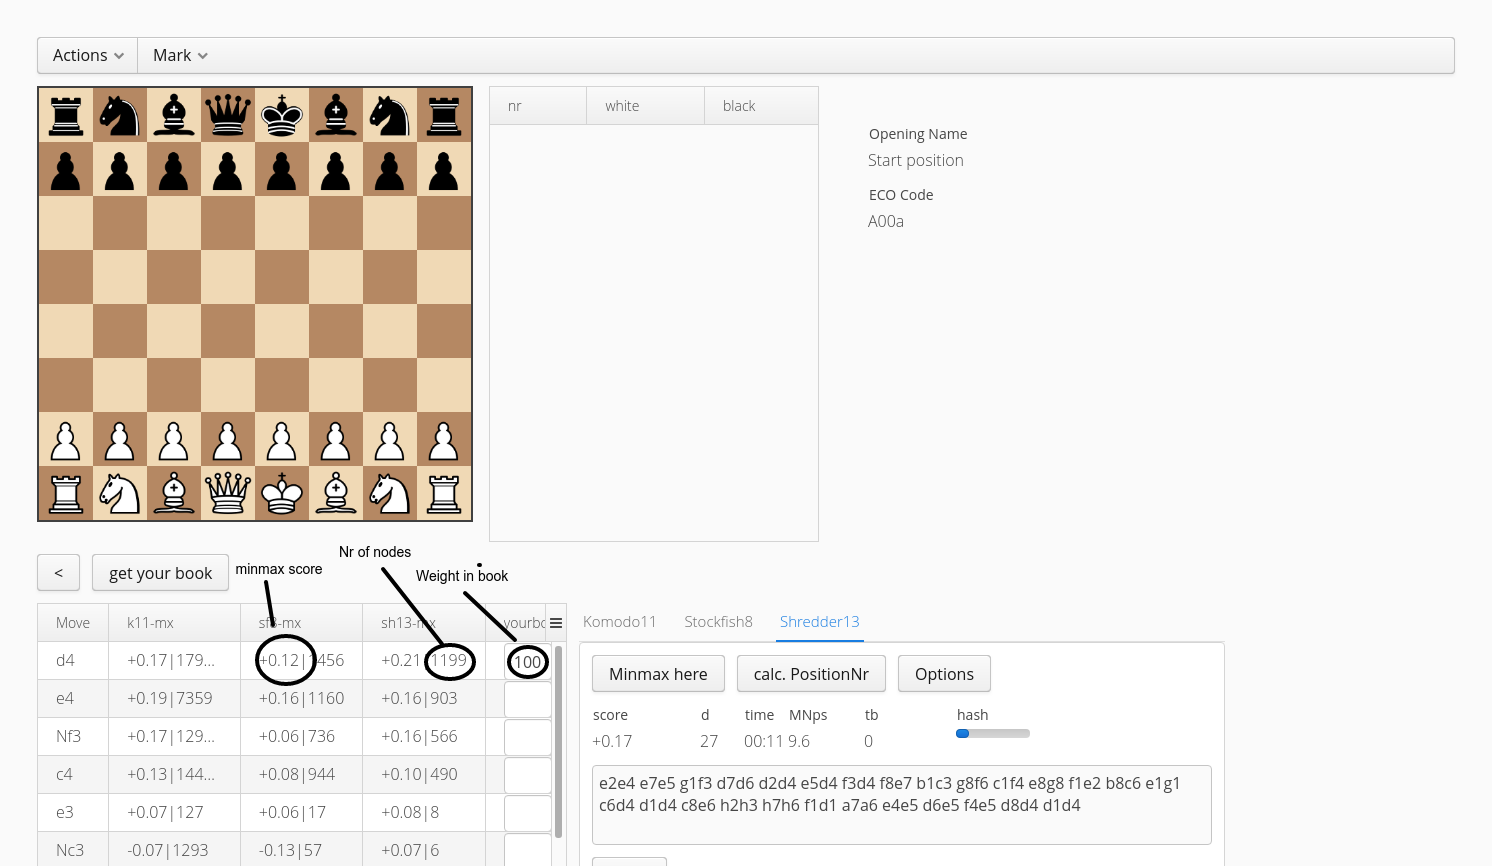
Task: Click the black column header
Action: tap(761, 106)
